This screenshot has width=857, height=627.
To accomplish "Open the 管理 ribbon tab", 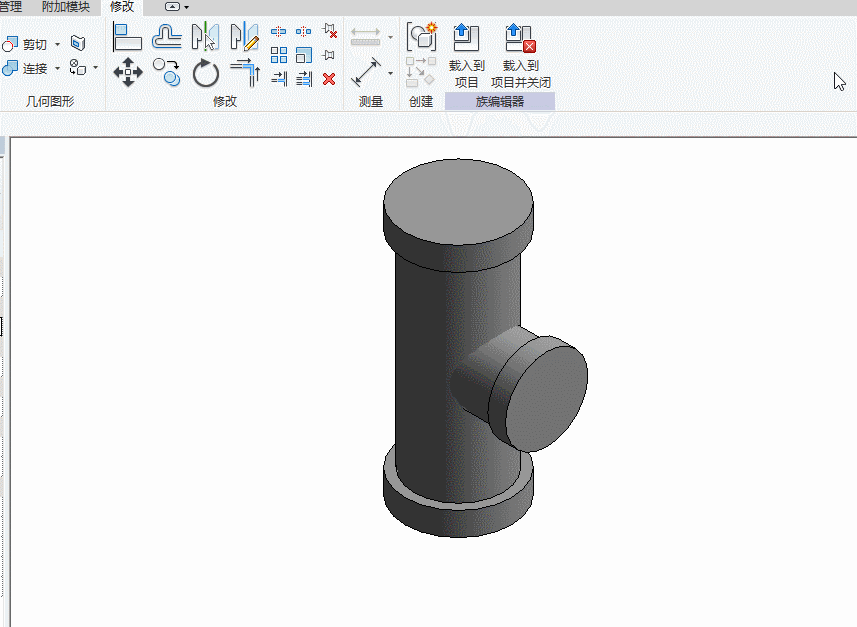I will [10, 7].
